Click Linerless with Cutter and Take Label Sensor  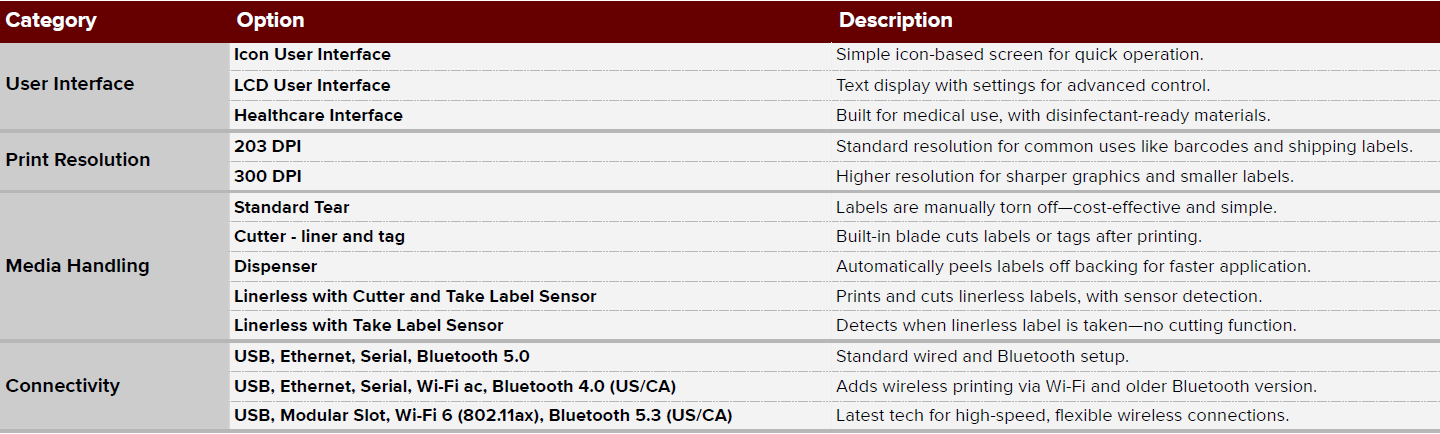(415, 296)
